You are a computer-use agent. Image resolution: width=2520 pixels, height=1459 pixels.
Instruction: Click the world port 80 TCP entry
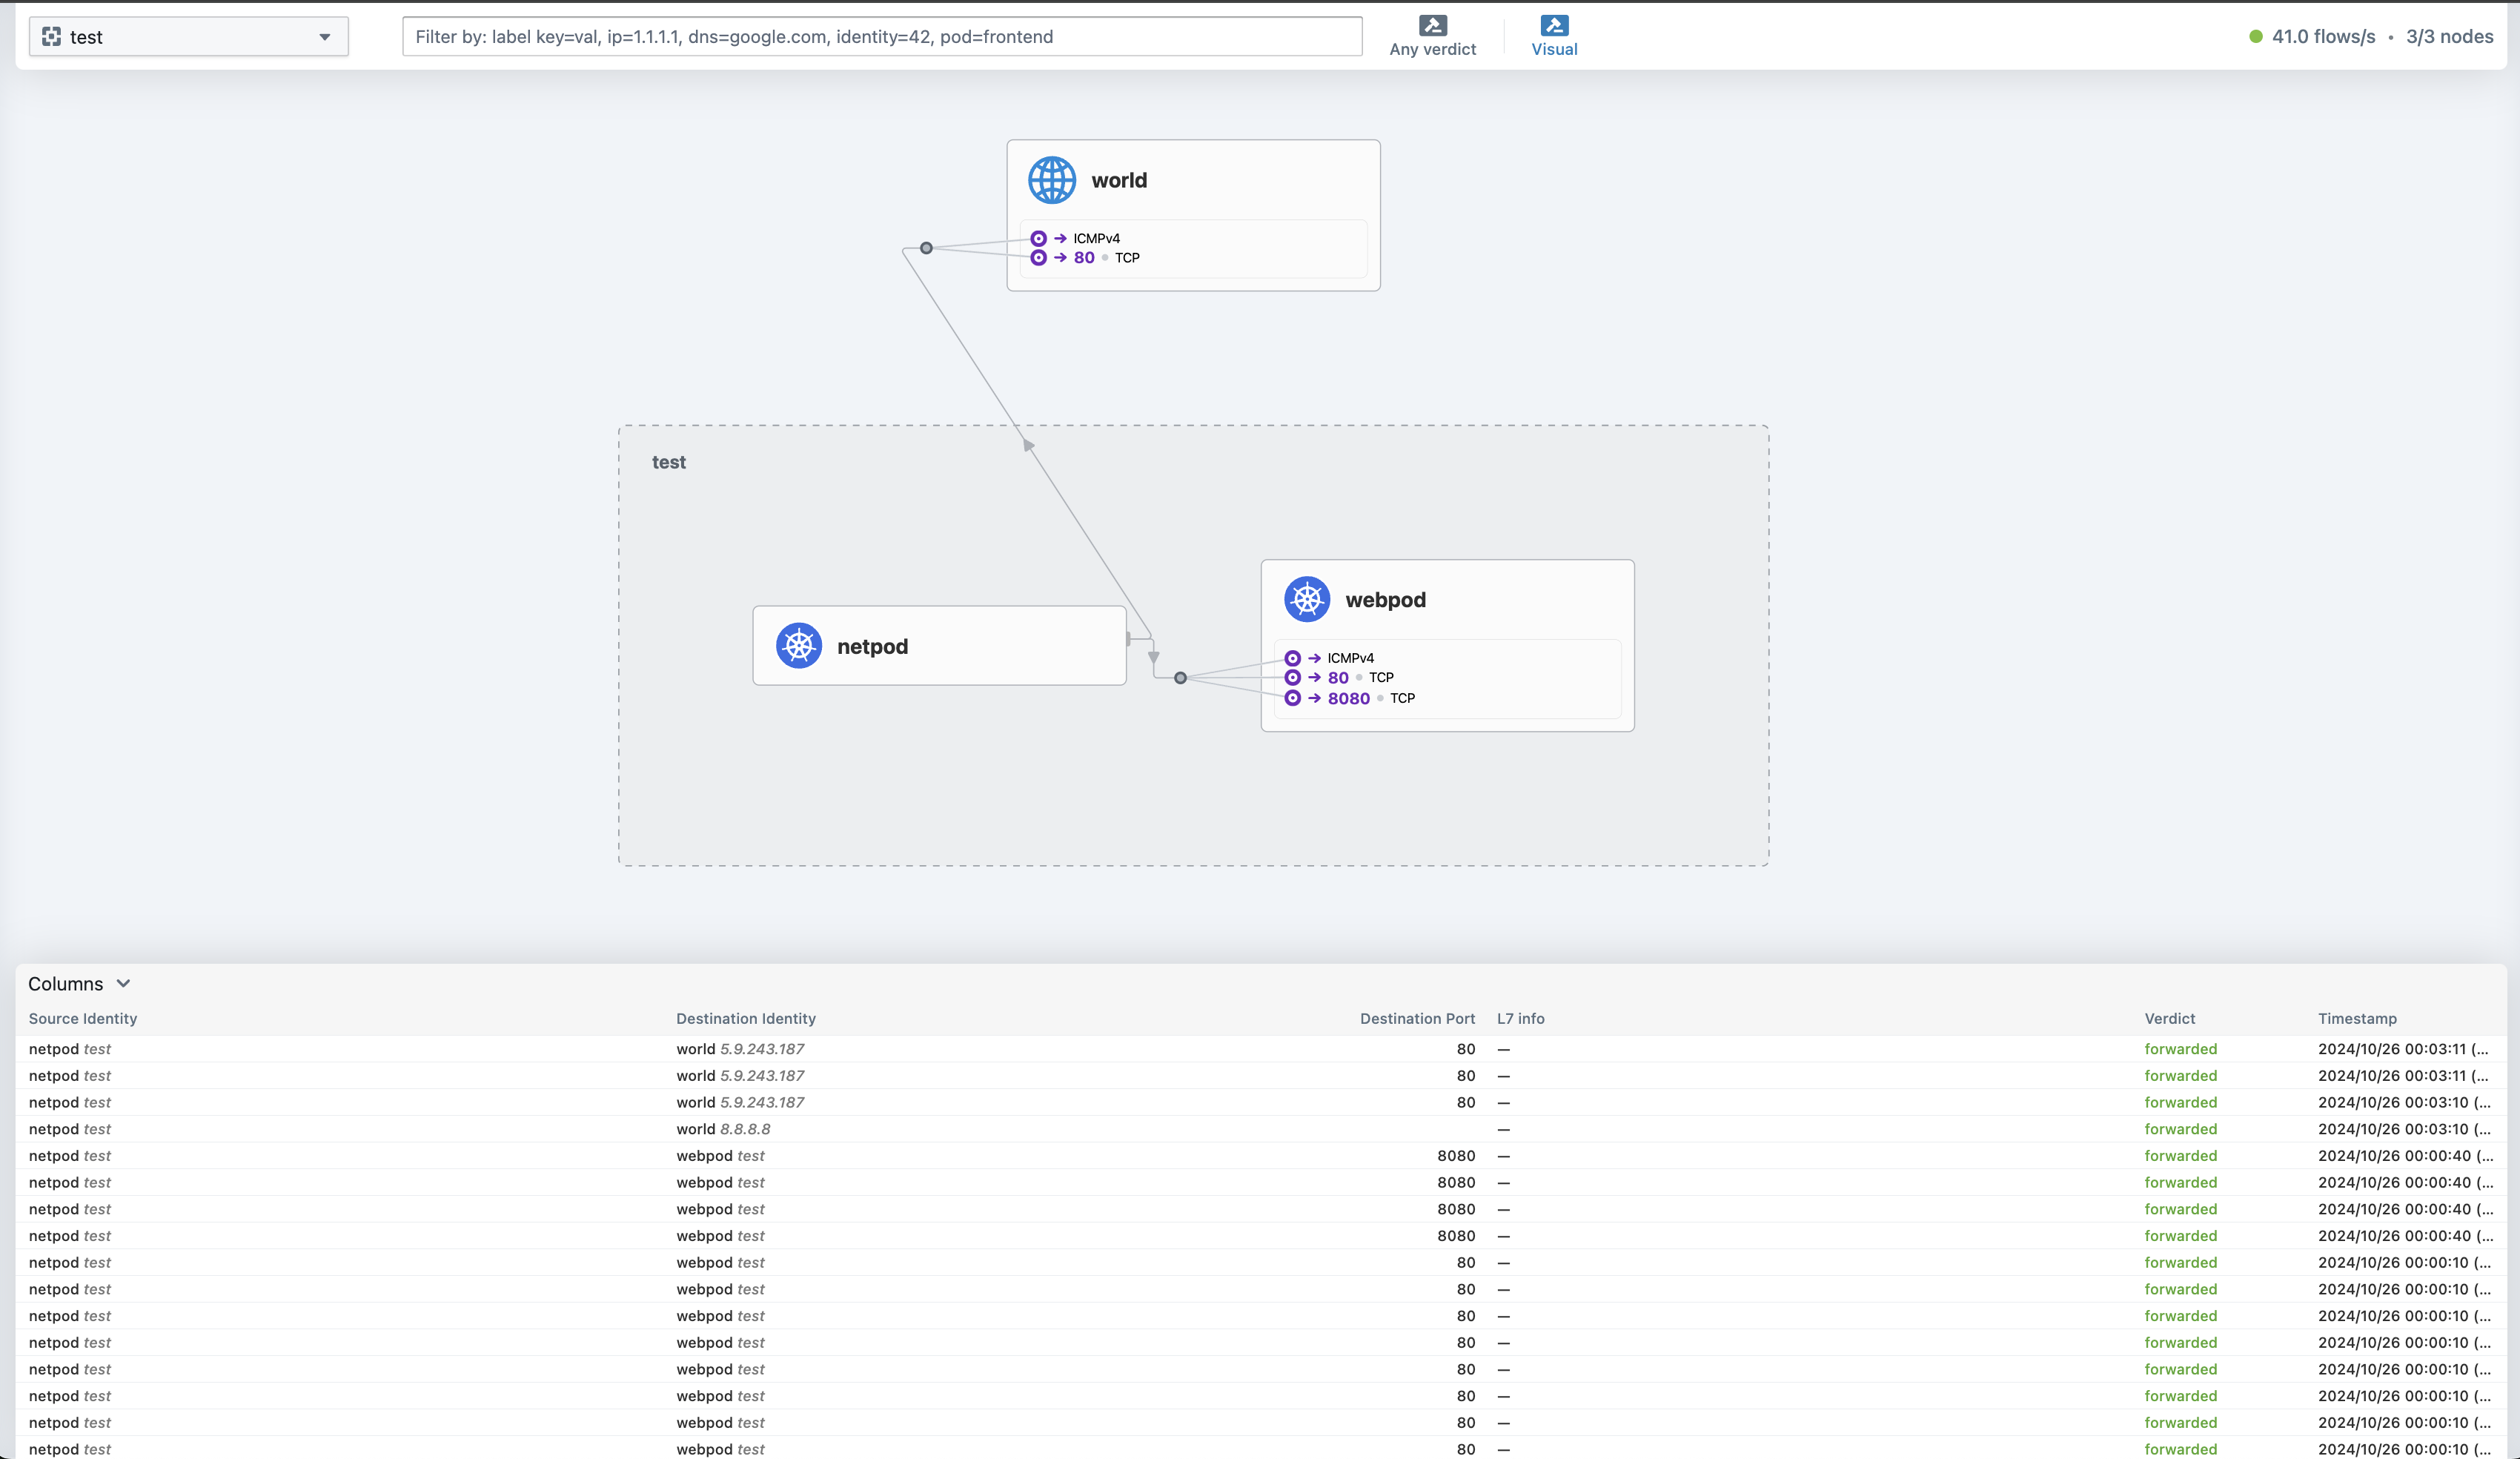tap(1084, 257)
